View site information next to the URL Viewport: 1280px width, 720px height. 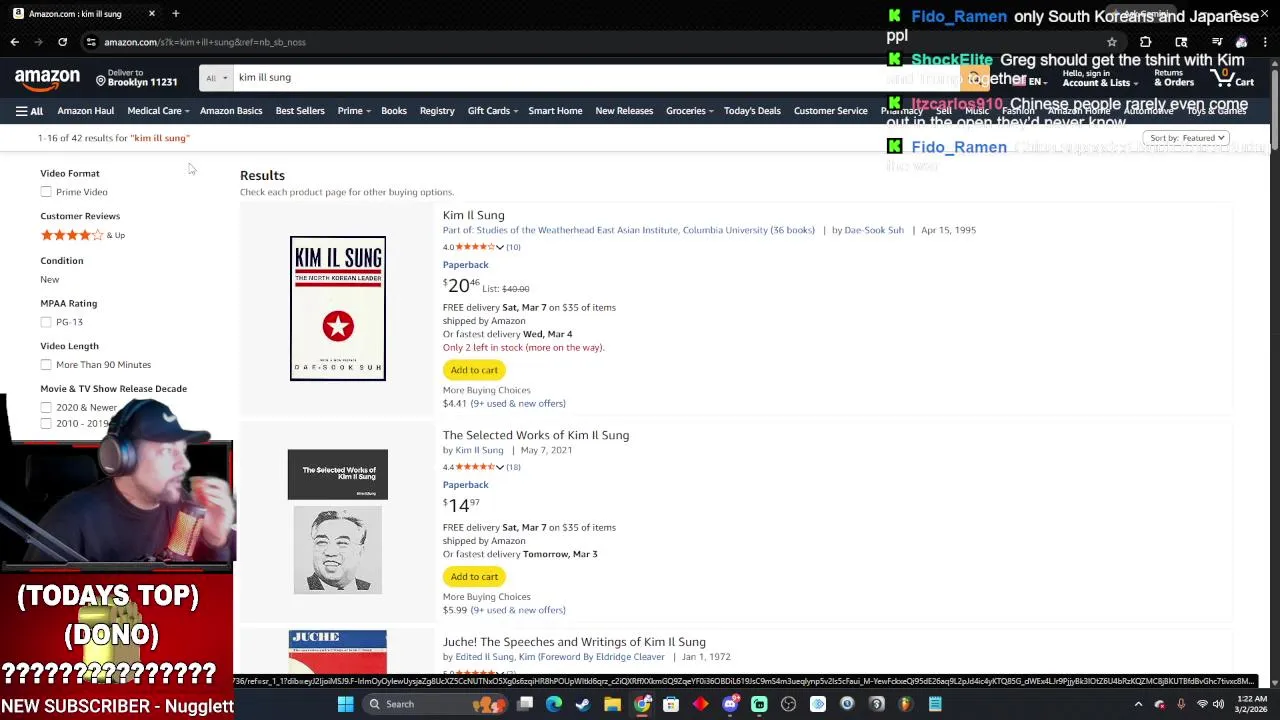pyautogui.click(x=91, y=42)
